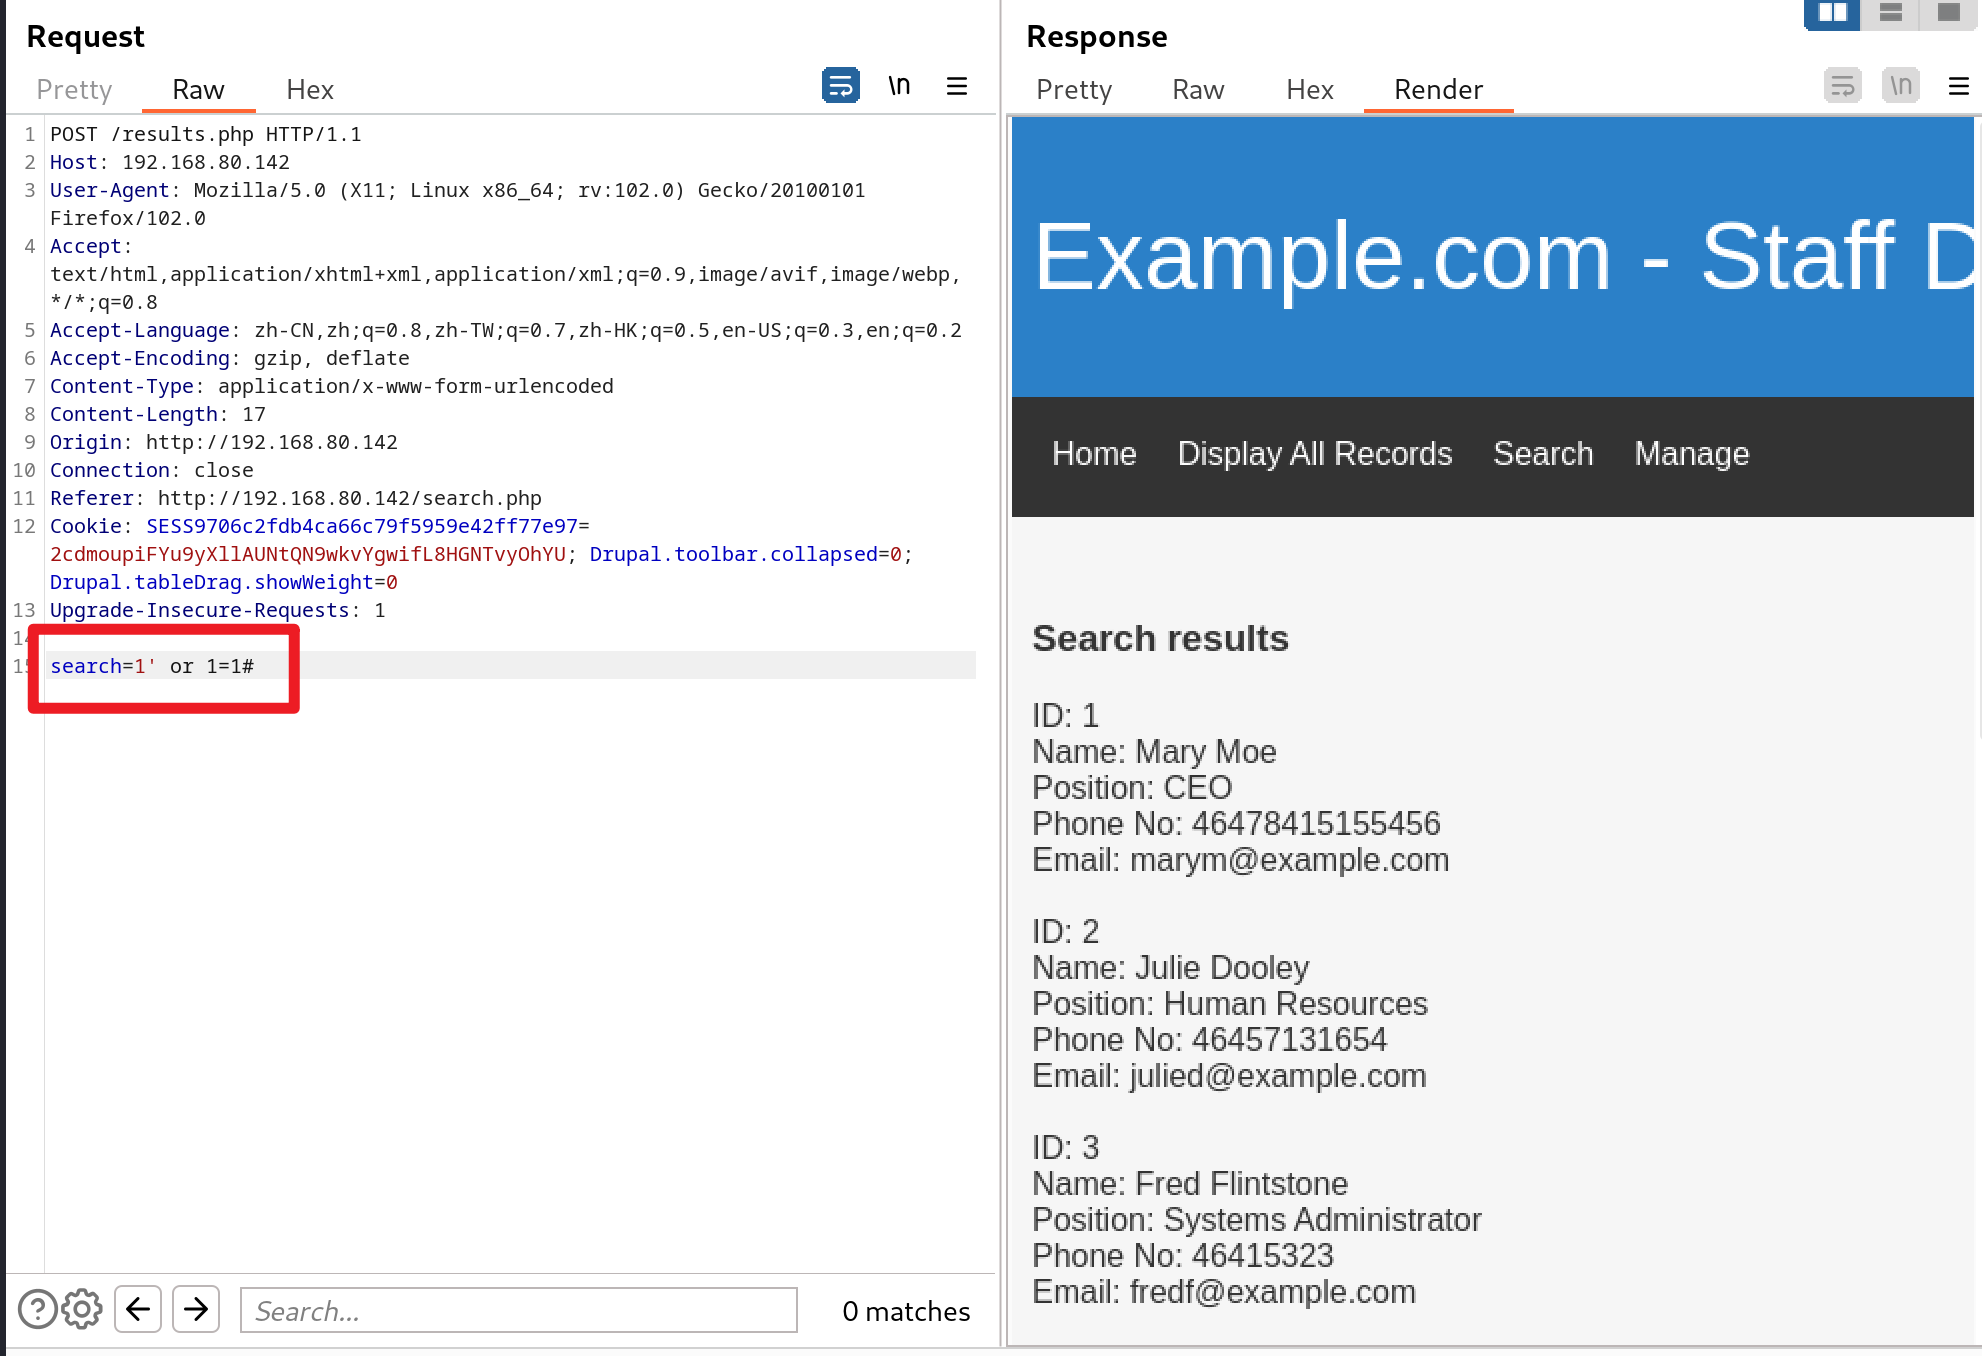Click Phone No: 46478415155456 text
Image resolution: width=1982 pixels, height=1356 pixels.
[x=1236, y=824]
